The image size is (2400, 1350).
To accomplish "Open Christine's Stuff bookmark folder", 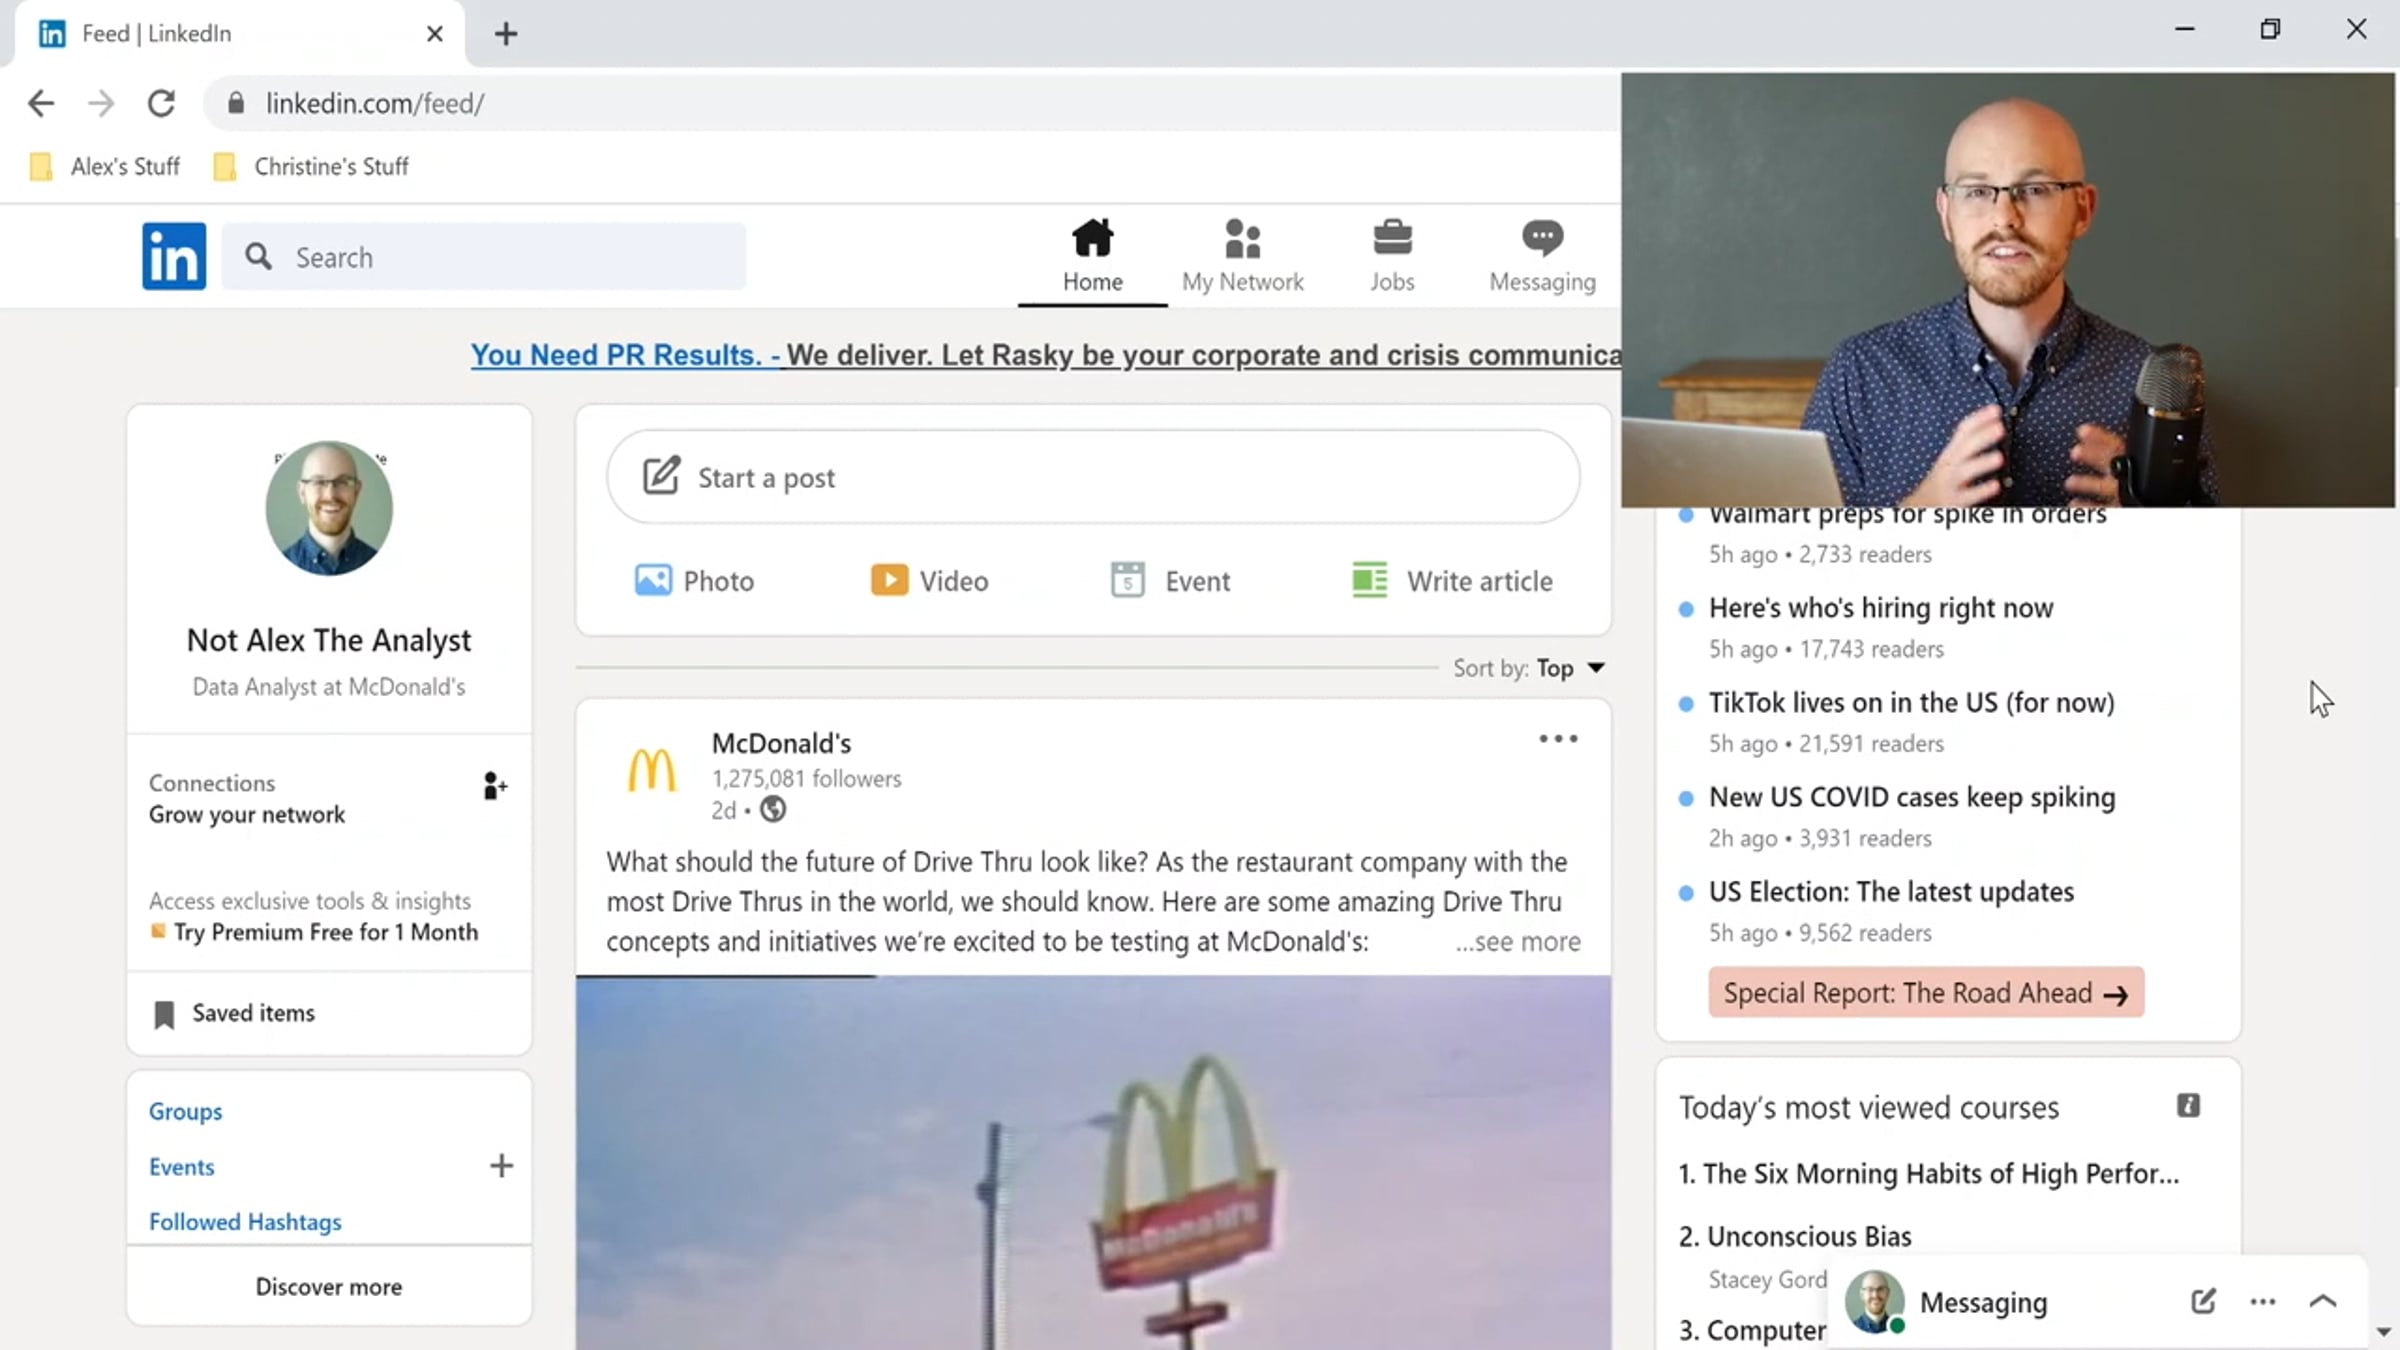I will point(312,166).
